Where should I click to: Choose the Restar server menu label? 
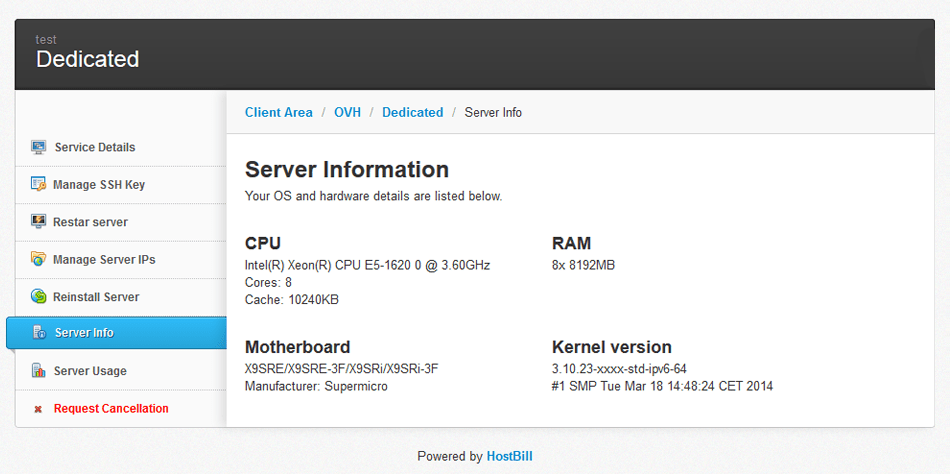pyautogui.click(x=90, y=222)
